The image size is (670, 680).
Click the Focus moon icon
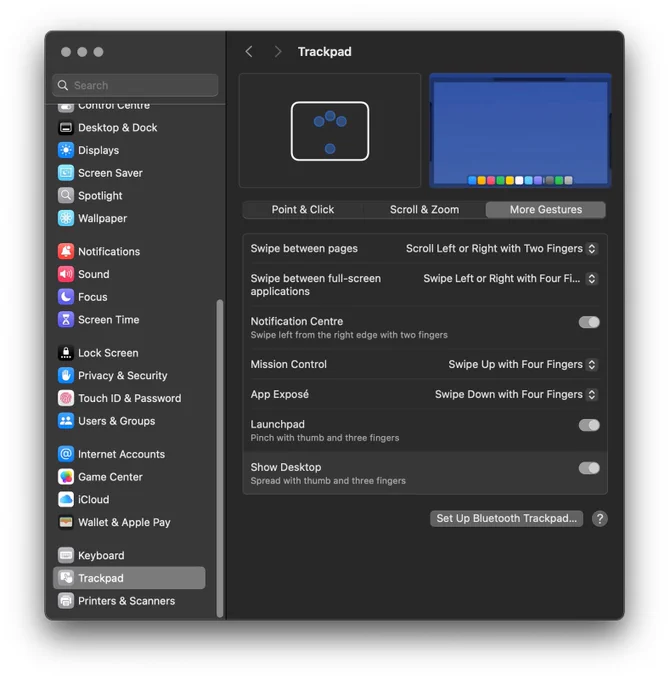tap(65, 297)
